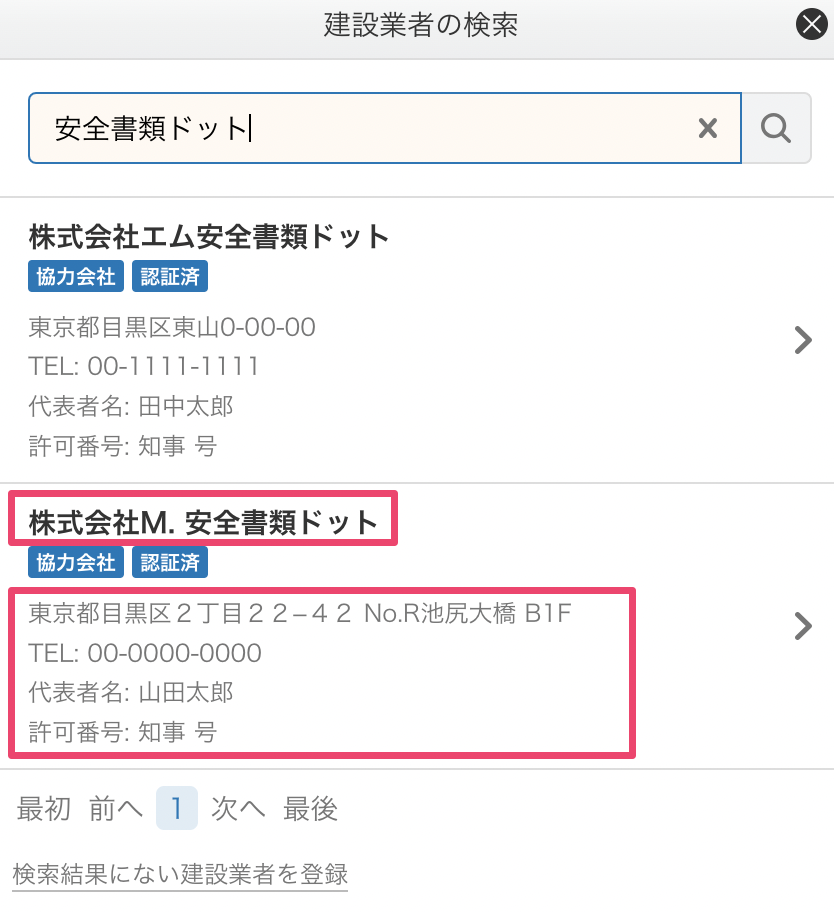Click second result's 協力会社 badge
This screenshot has height=912, width=834.
(x=76, y=562)
